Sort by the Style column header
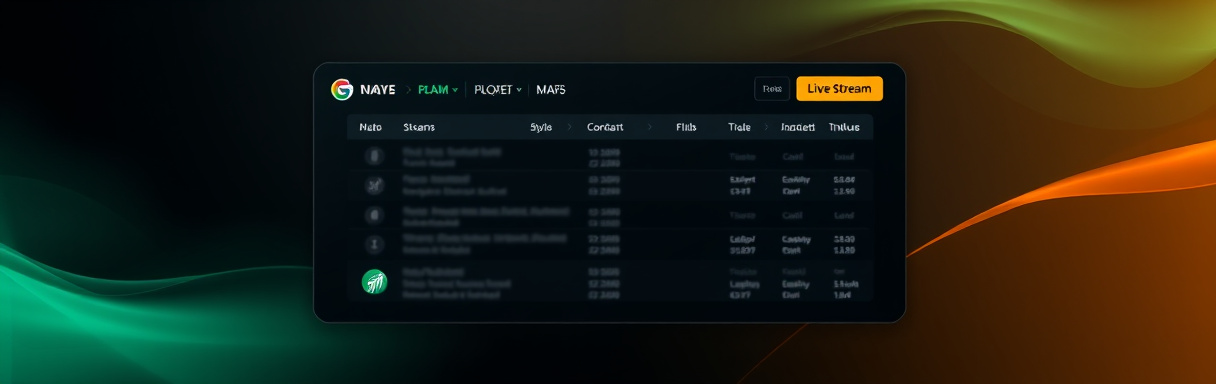Screen dimensions: 1216x384 point(541,128)
